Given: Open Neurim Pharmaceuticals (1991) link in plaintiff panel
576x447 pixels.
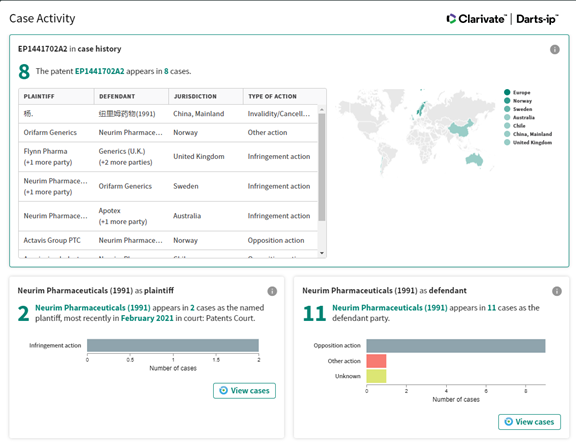Looking at the screenshot, I should [x=93, y=308].
